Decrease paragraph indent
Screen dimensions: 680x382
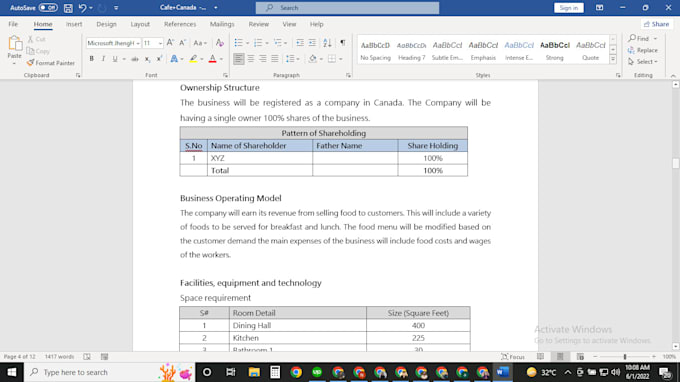[300, 42]
